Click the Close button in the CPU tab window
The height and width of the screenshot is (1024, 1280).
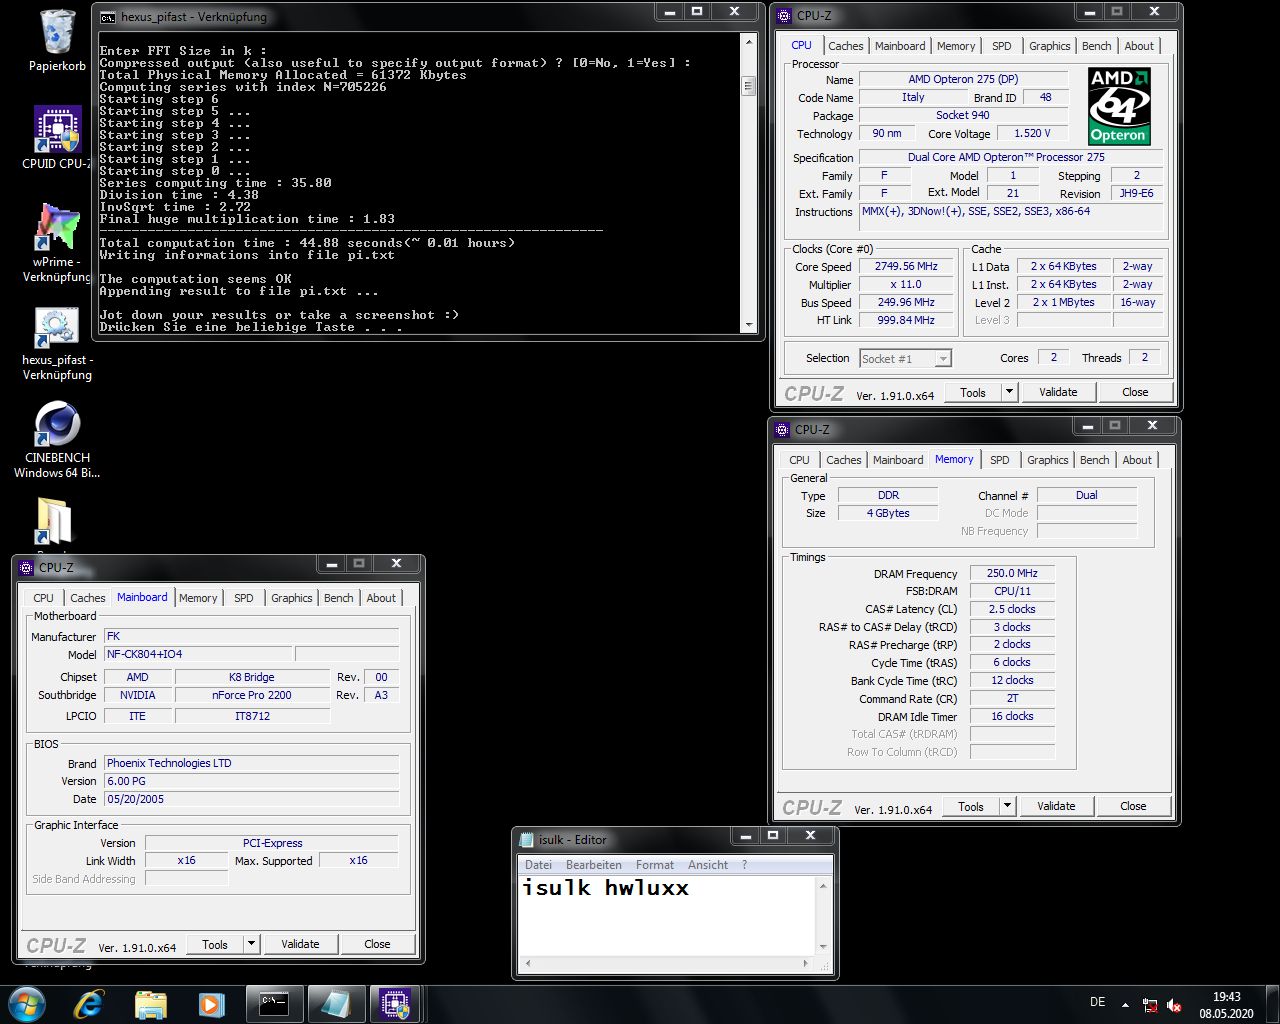click(x=1135, y=392)
